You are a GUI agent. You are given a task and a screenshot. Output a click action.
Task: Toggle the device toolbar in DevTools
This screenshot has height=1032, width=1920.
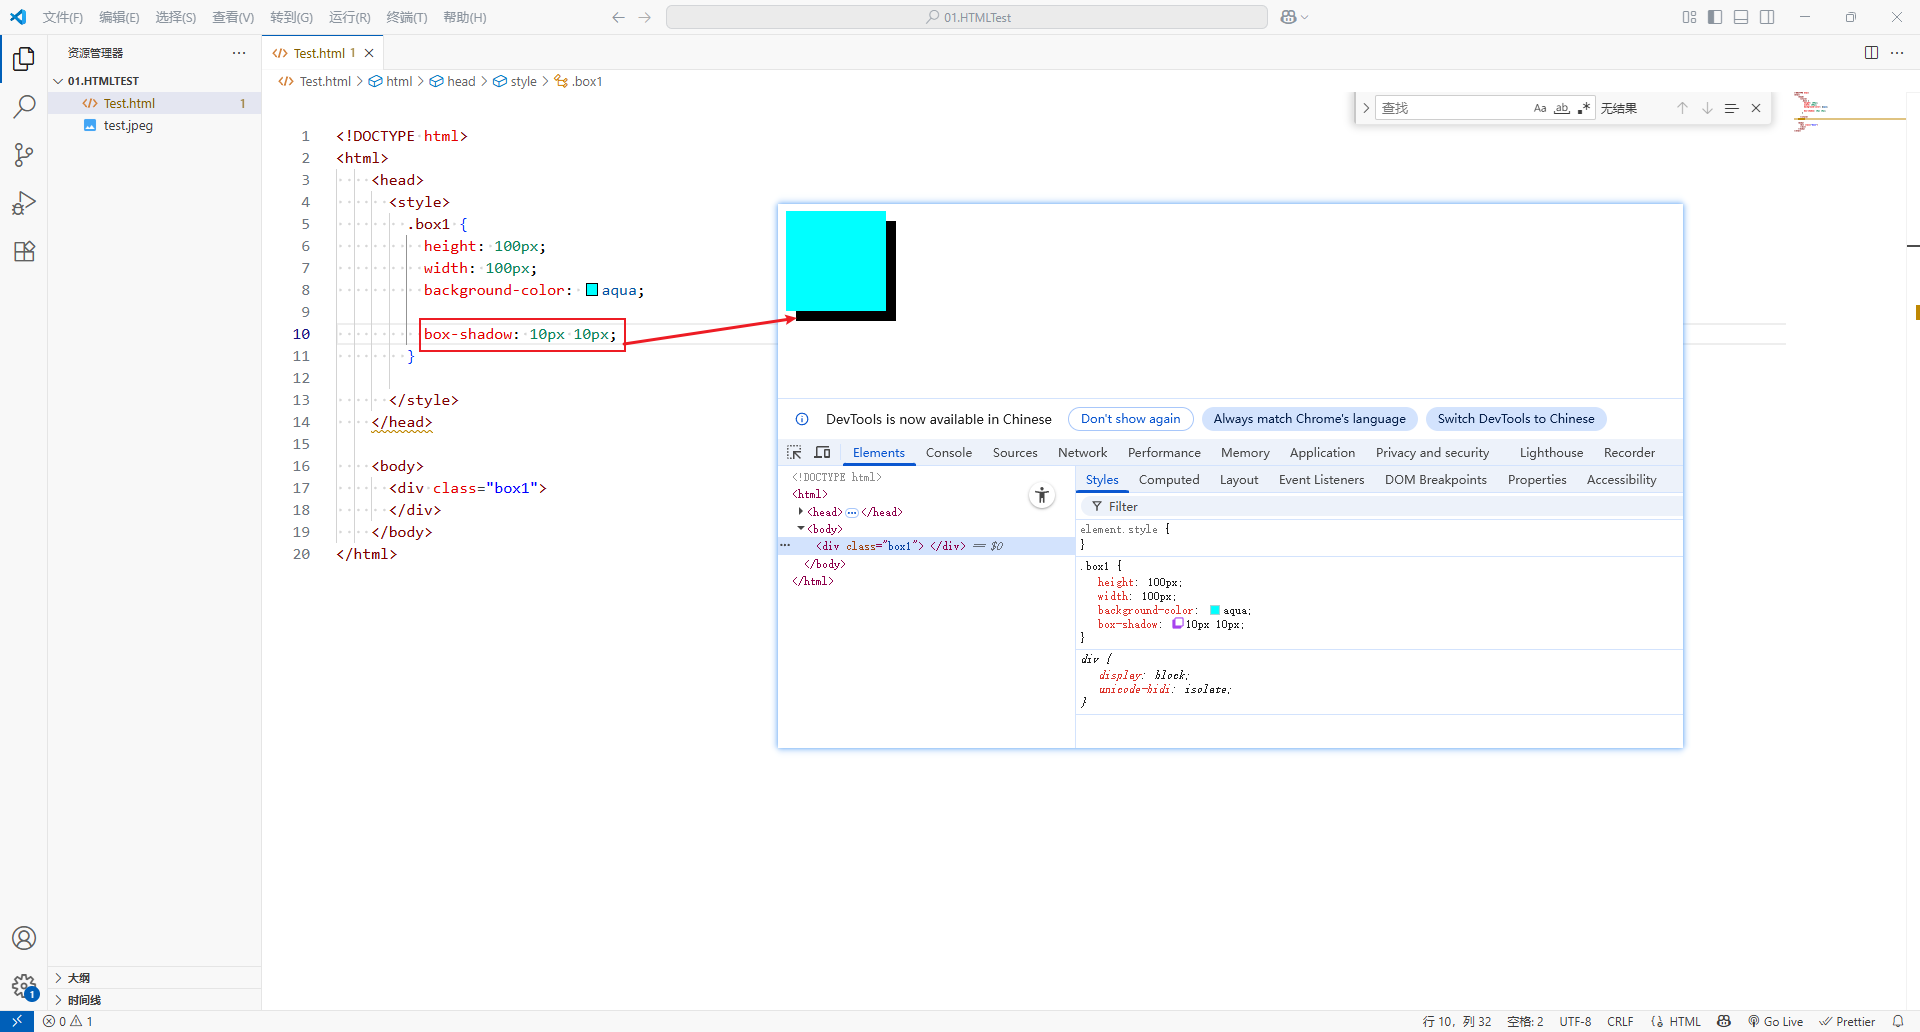[822, 452]
